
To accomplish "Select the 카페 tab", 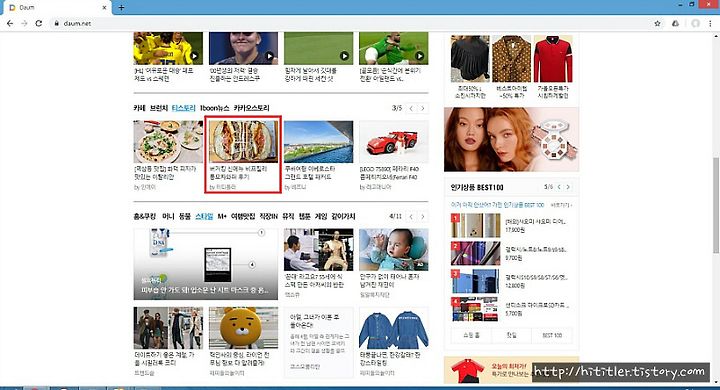I will tap(139, 108).
